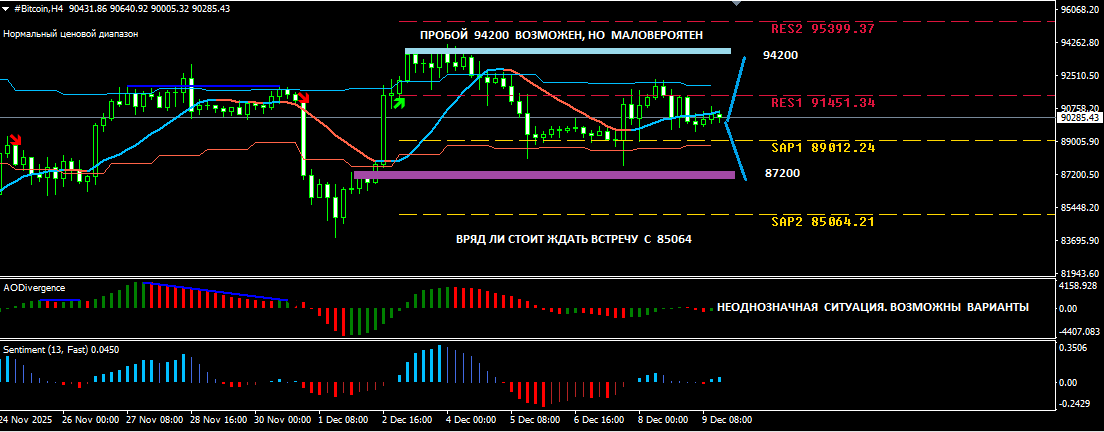Click the OHLC values '90431.86 90640.92 90005.32 90285.43'
This screenshot has height=432, width=1104.
point(151,8)
